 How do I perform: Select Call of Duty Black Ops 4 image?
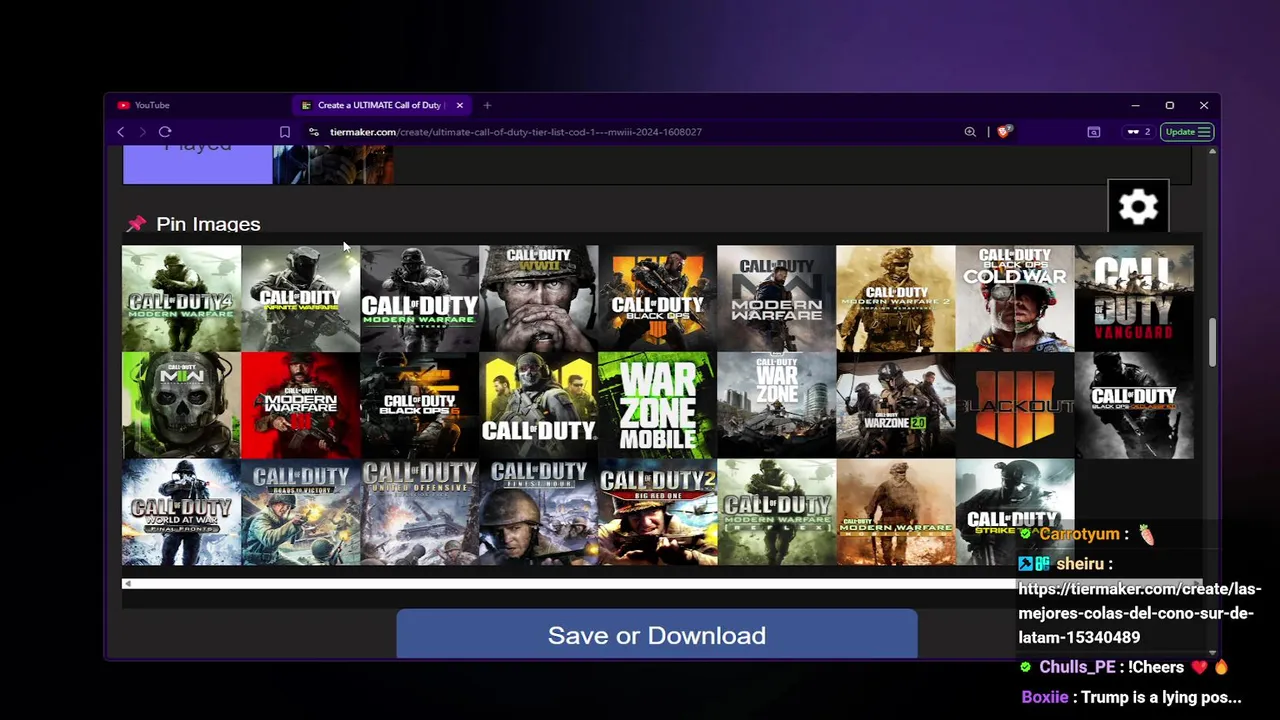[x=657, y=298]
